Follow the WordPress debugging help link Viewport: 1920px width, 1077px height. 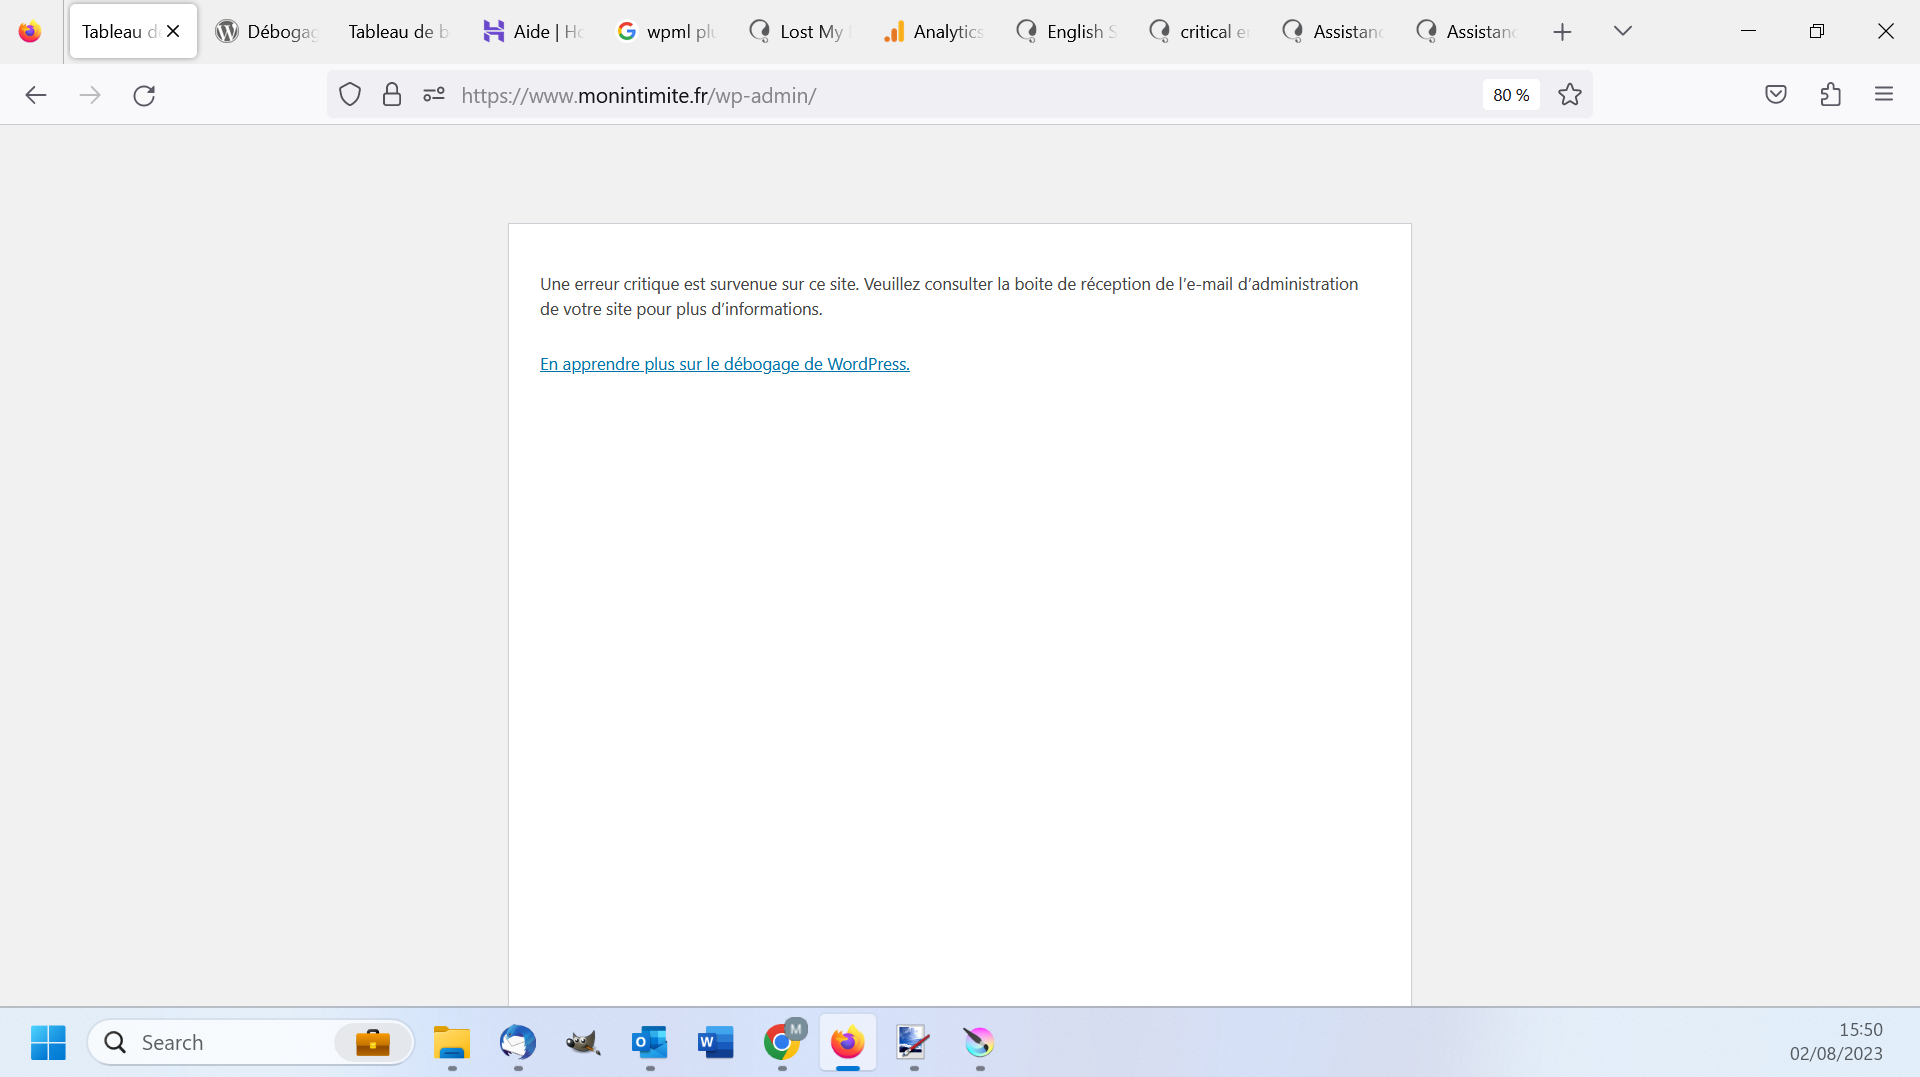(725, 364)
